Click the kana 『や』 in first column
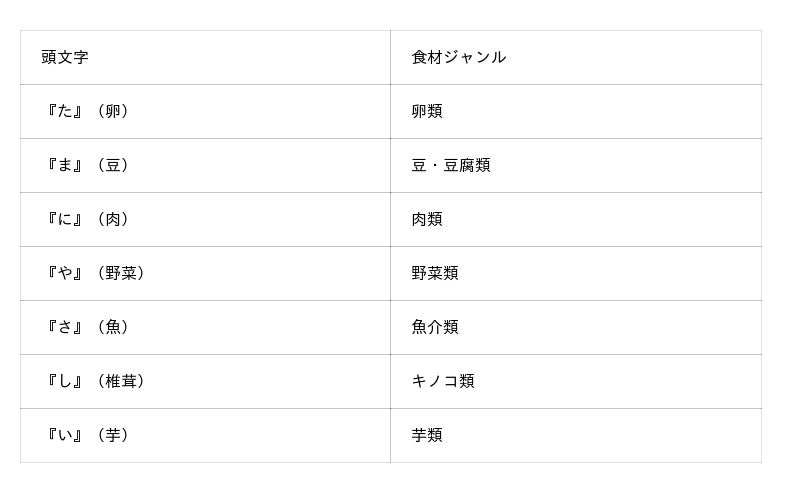This screenshot has width=800, height=493. point(65,273)
